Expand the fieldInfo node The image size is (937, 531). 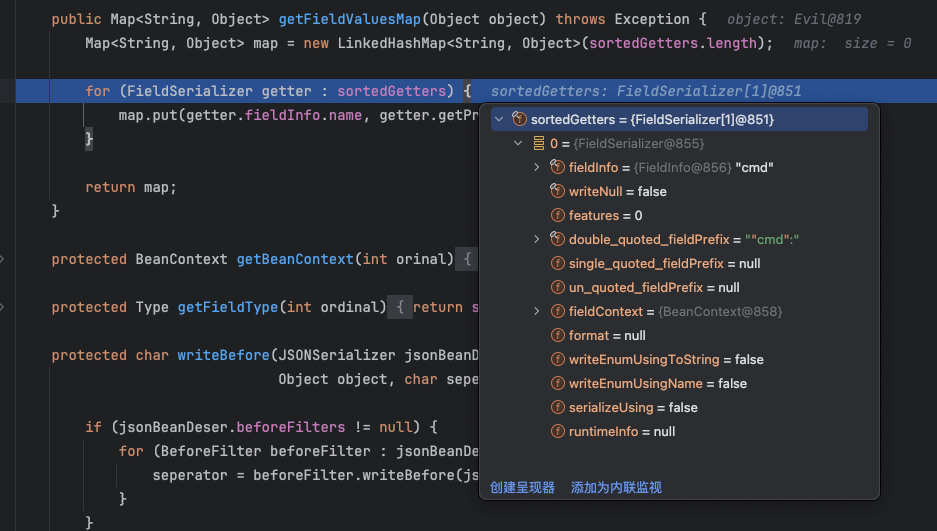[x=537, y=168]
